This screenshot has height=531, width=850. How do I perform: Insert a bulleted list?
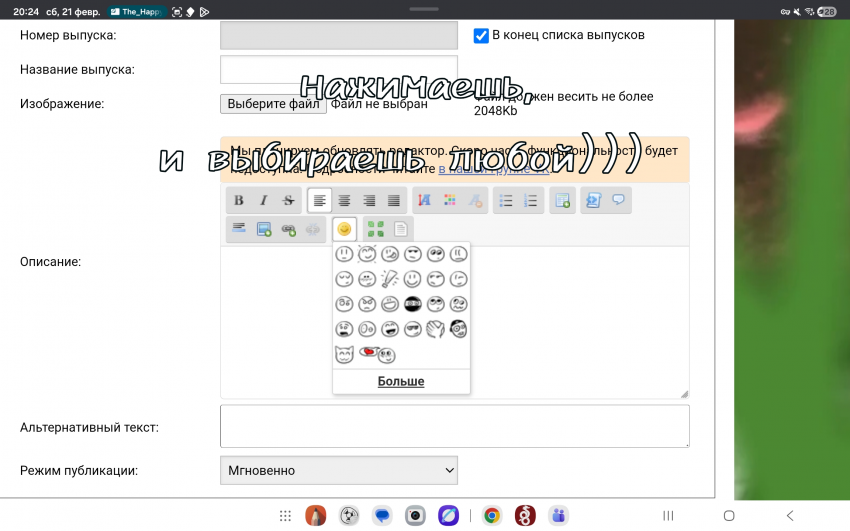(506, 200)
